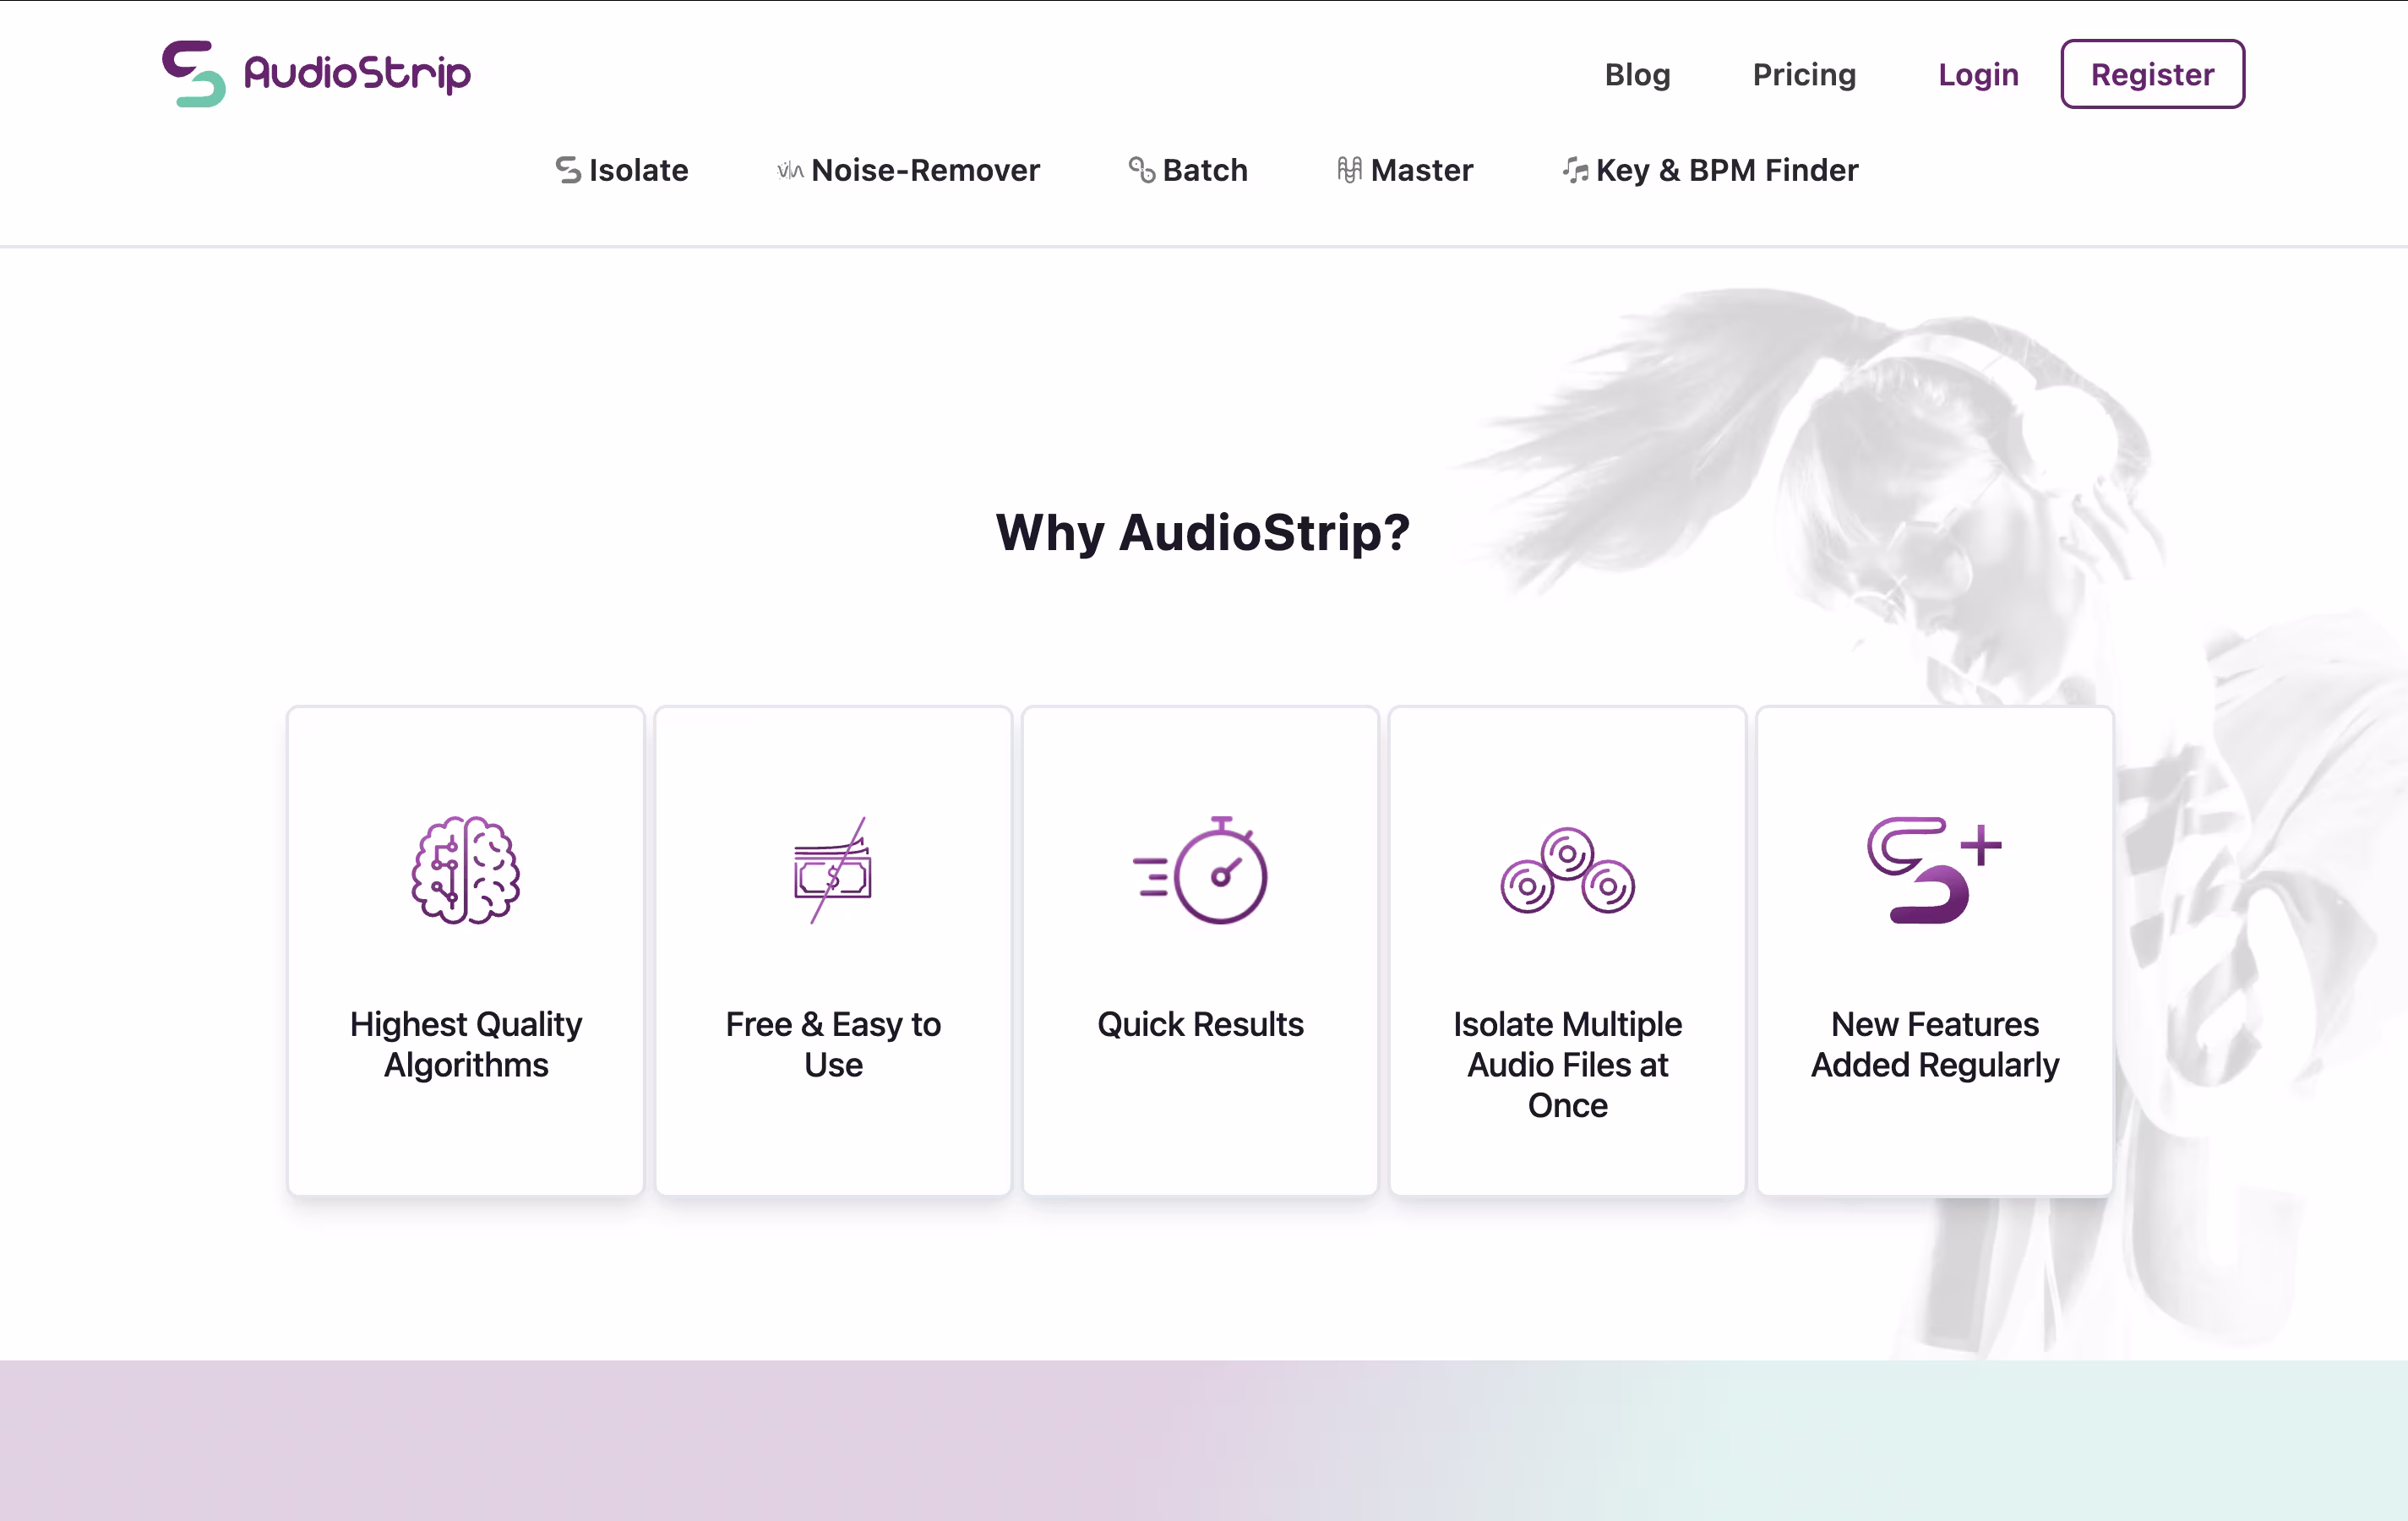The height and width of the screenshot is (1521, 2408).
Task: Click Isolate Multiple Audio Files at Once text
Action: (x=1567, y=1065)
